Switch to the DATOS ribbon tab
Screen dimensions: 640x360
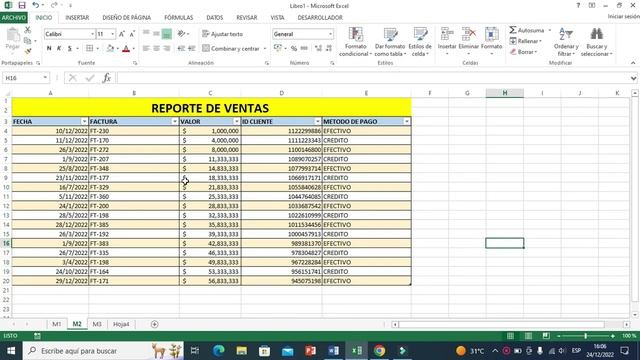pyautogui.click(x=215, y=18)
